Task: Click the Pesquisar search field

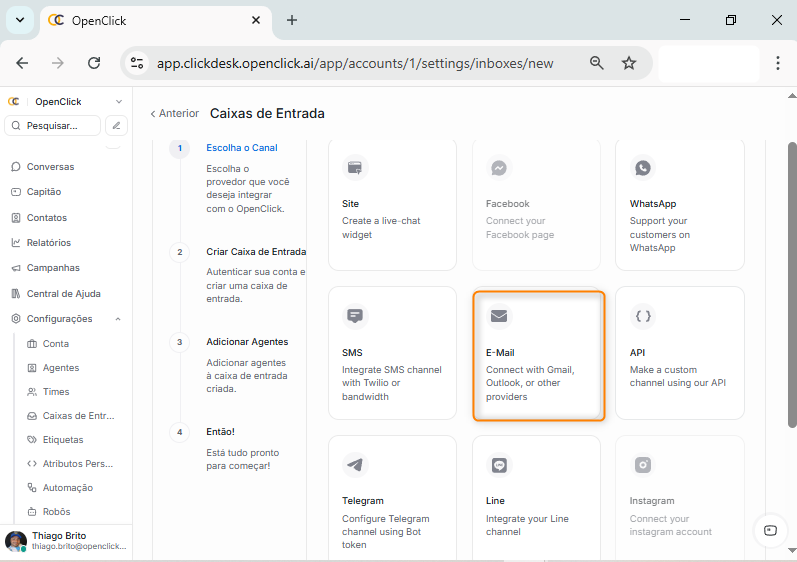Action: coord(54,126)
